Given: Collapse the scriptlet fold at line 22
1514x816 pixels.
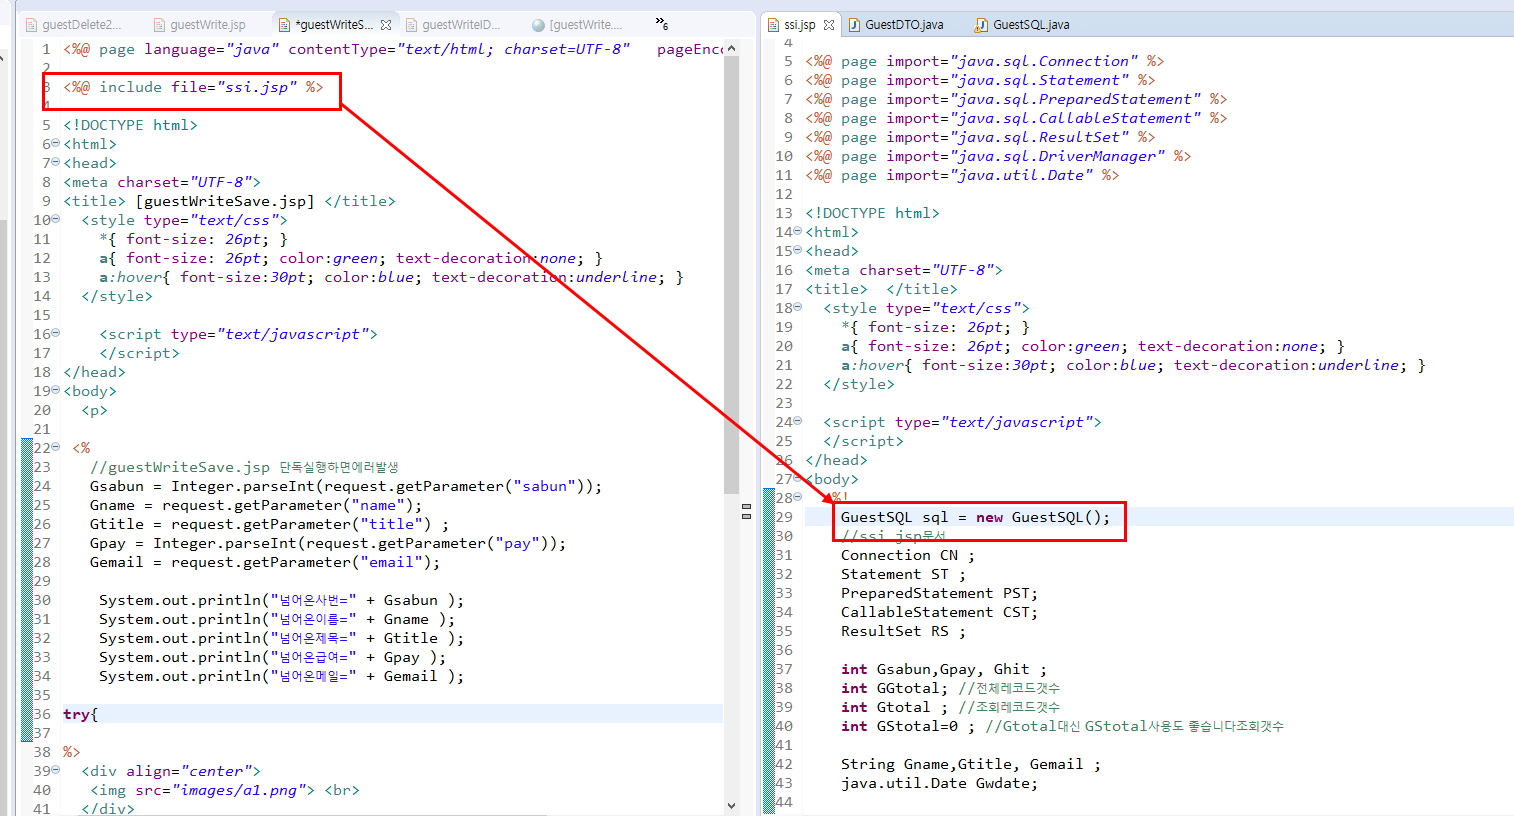Looking at the screenshot, I should coord(56,448).
